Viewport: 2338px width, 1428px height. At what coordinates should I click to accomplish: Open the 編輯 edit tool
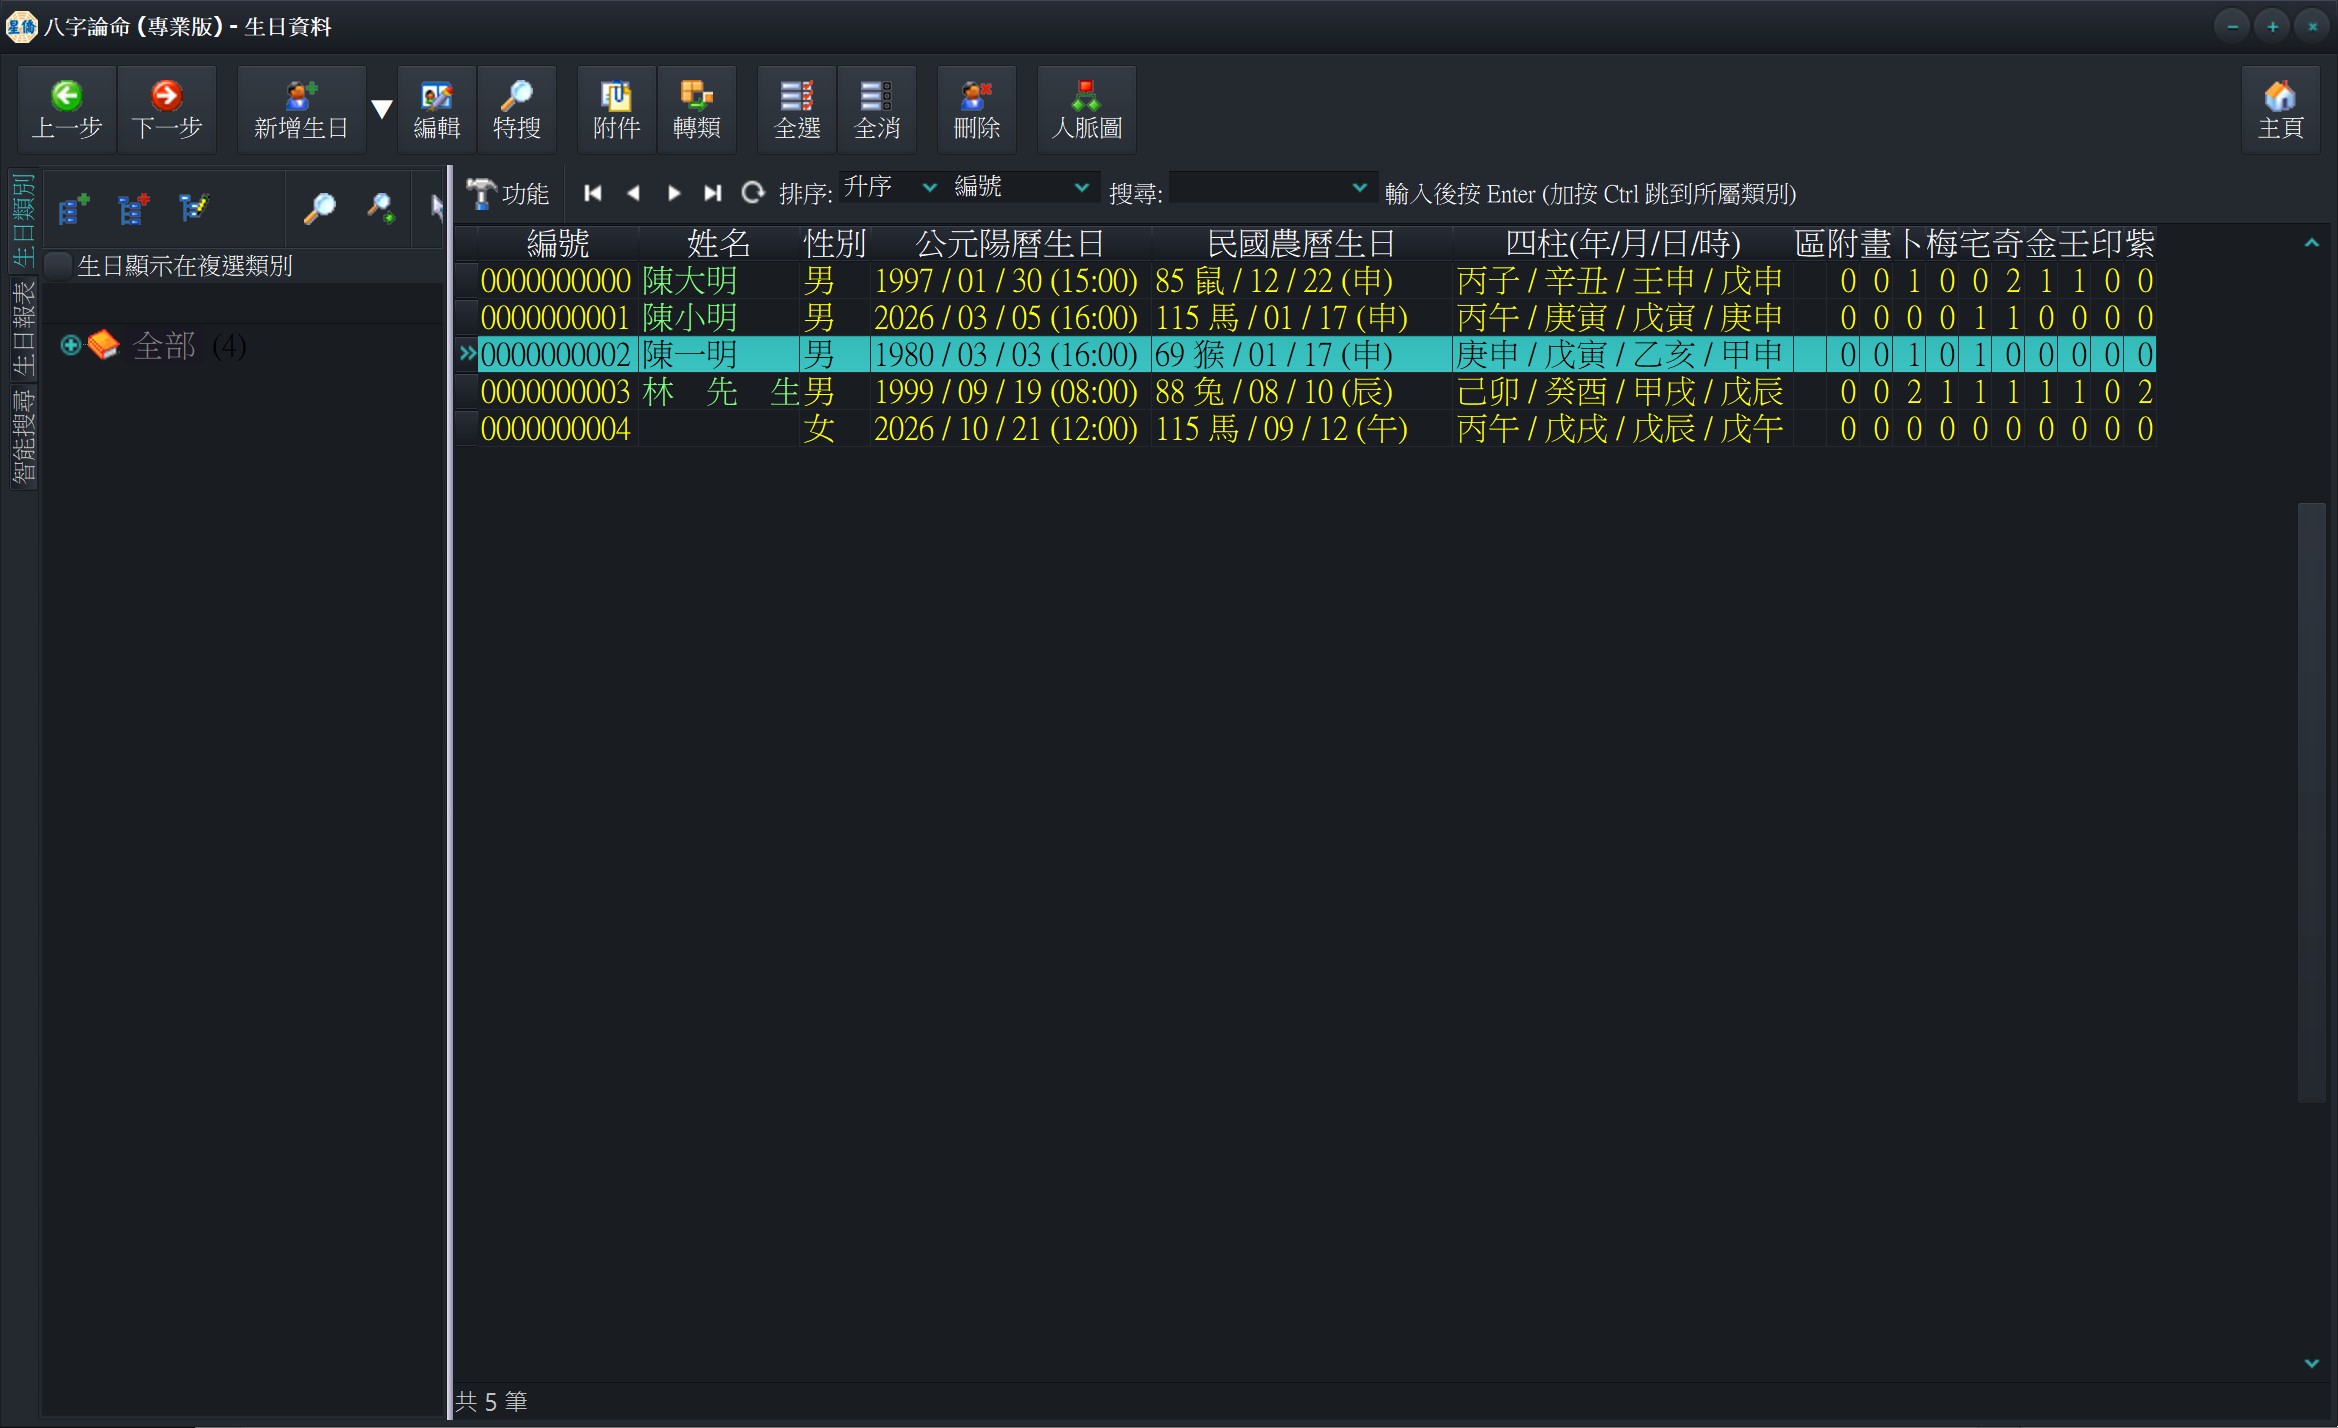(x=437, y=110)
